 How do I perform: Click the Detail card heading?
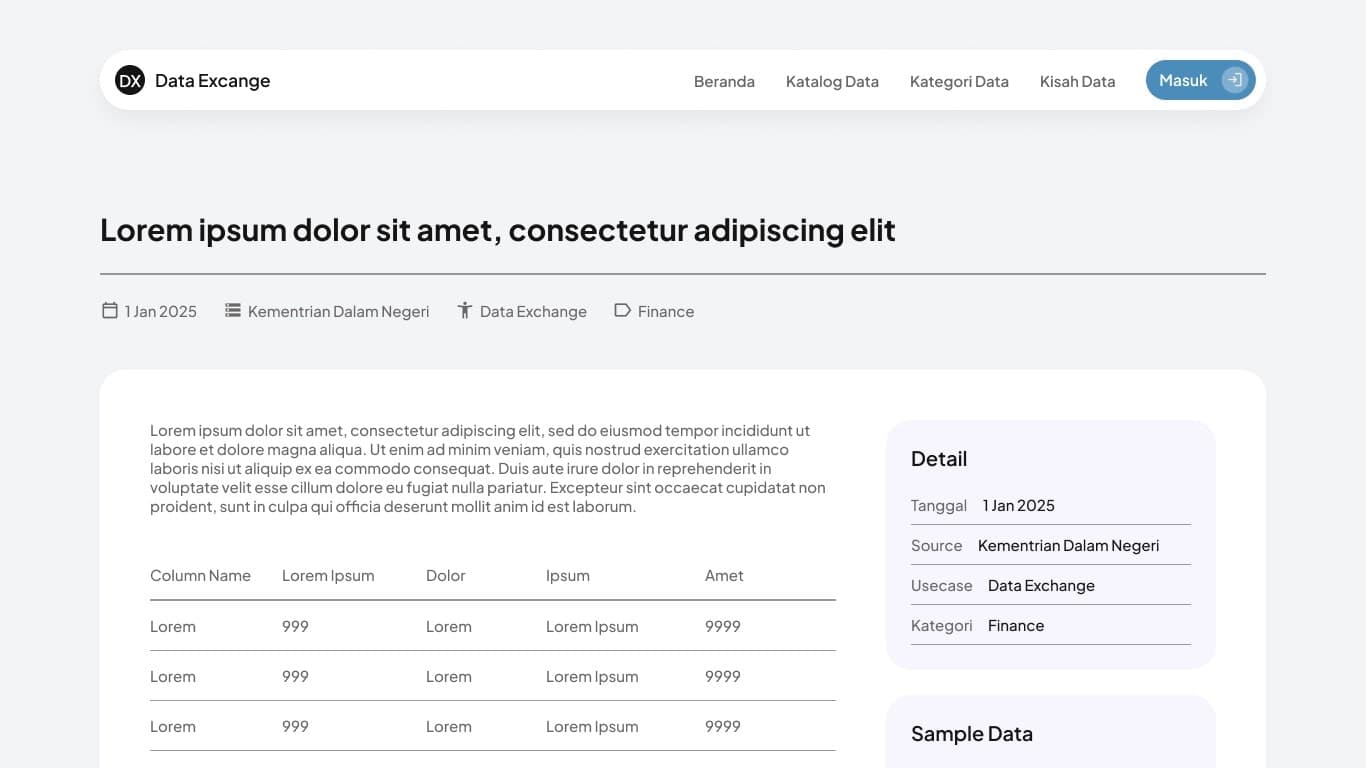click(939, 459)
